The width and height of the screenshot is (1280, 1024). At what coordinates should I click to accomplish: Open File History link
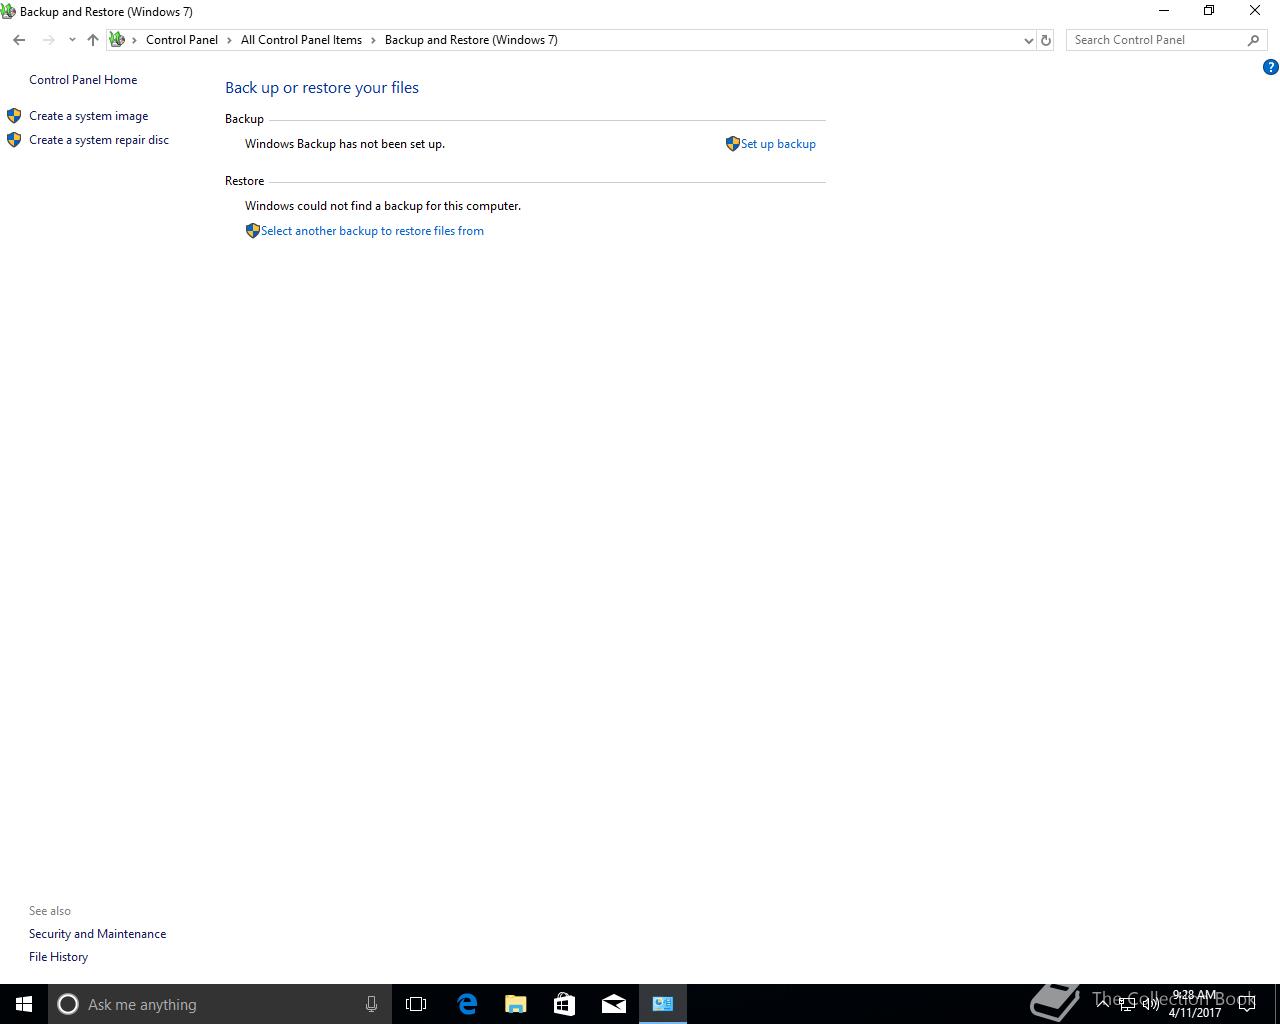click(58, 957)
